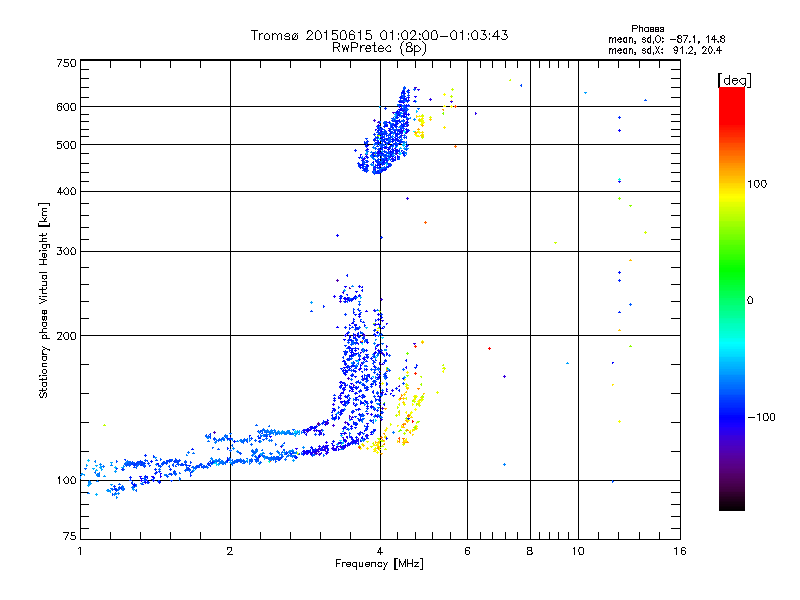This screenshot has height=600, width=800.
Task: Click the x-axis tick label '2'
Action: coord(230,551)
